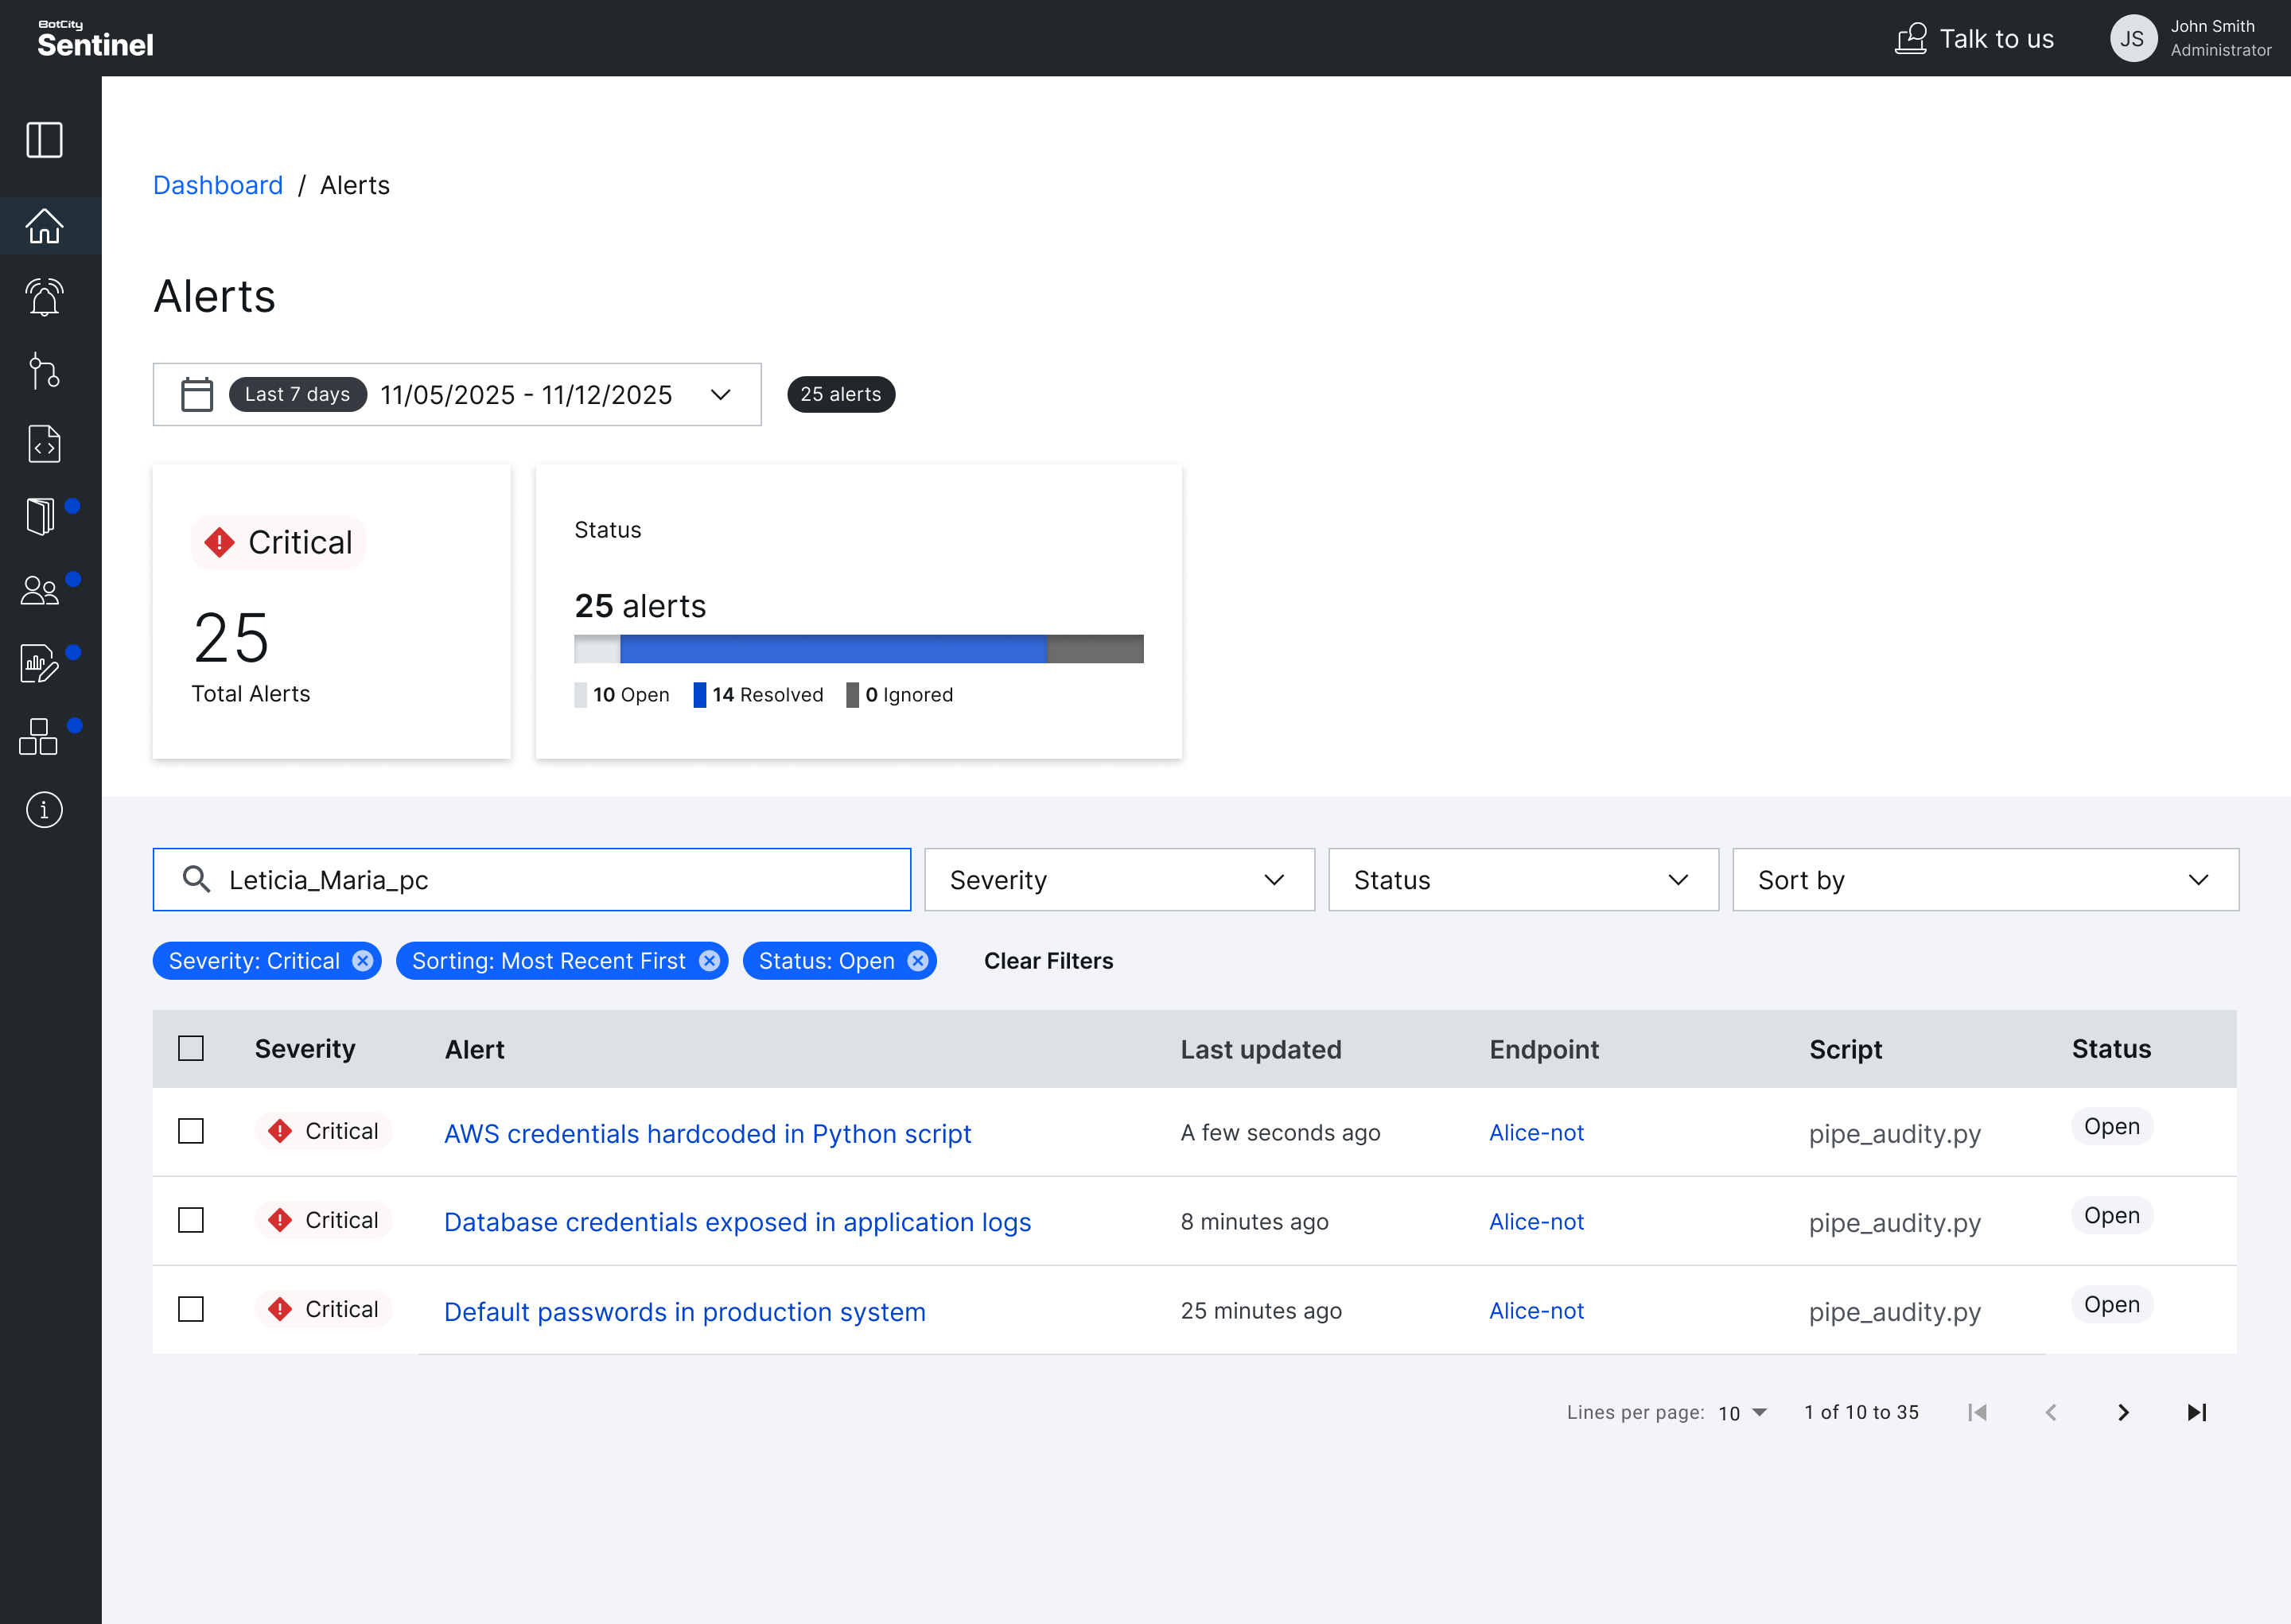2291x1624 pixels.
Task: Check the select-all header checkbox
Action: pyautogui.click(x=191, y=1048)
